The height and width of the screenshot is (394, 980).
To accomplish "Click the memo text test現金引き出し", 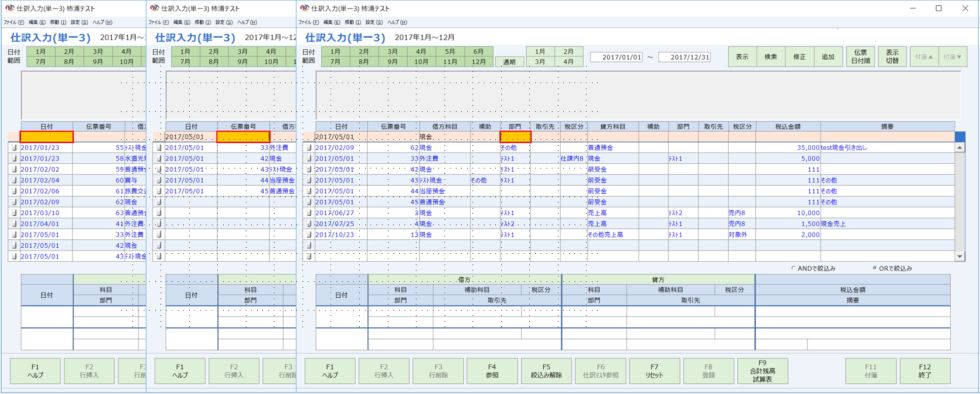I will [x=845, y=148].
